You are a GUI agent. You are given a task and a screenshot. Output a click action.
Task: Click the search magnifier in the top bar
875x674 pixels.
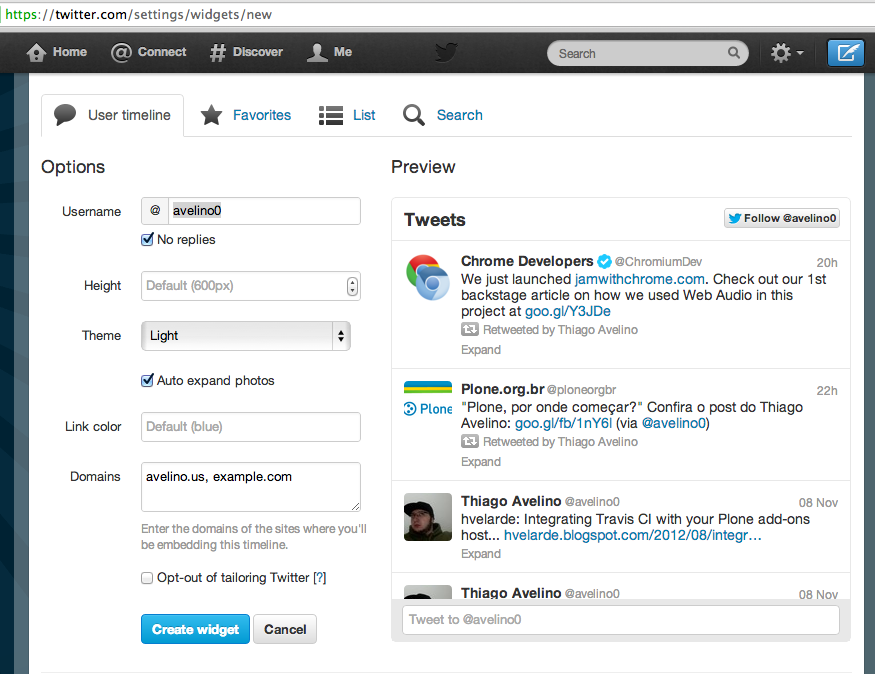[734, 53]
